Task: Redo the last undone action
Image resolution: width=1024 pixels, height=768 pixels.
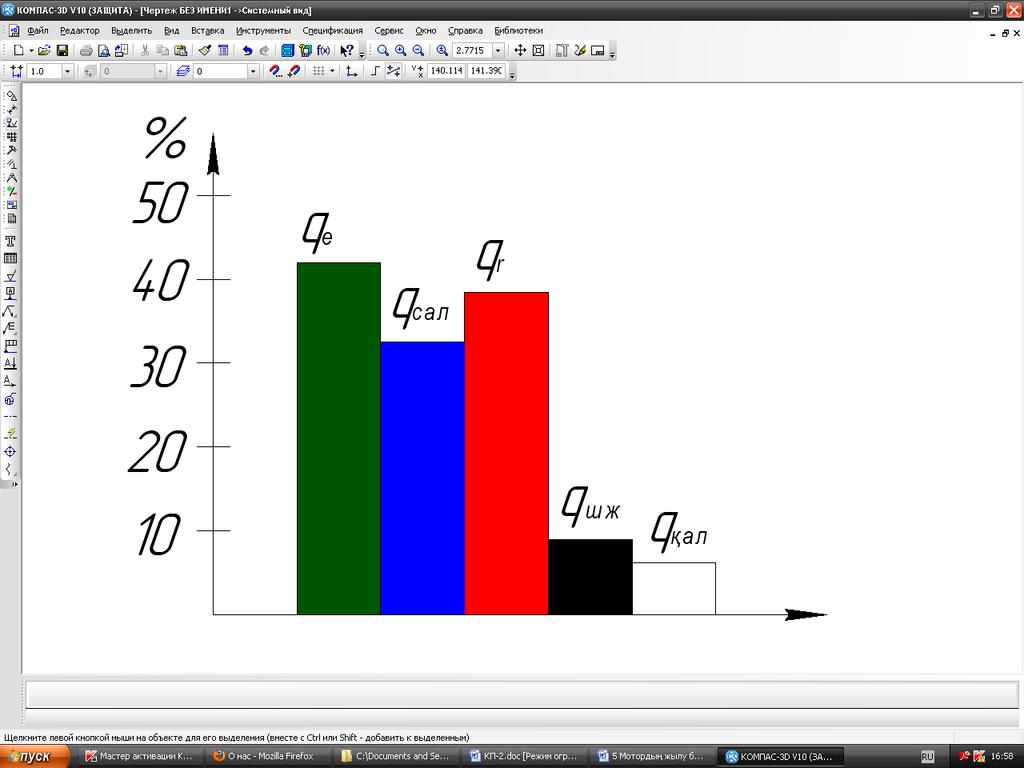Action: pos(264,50)
